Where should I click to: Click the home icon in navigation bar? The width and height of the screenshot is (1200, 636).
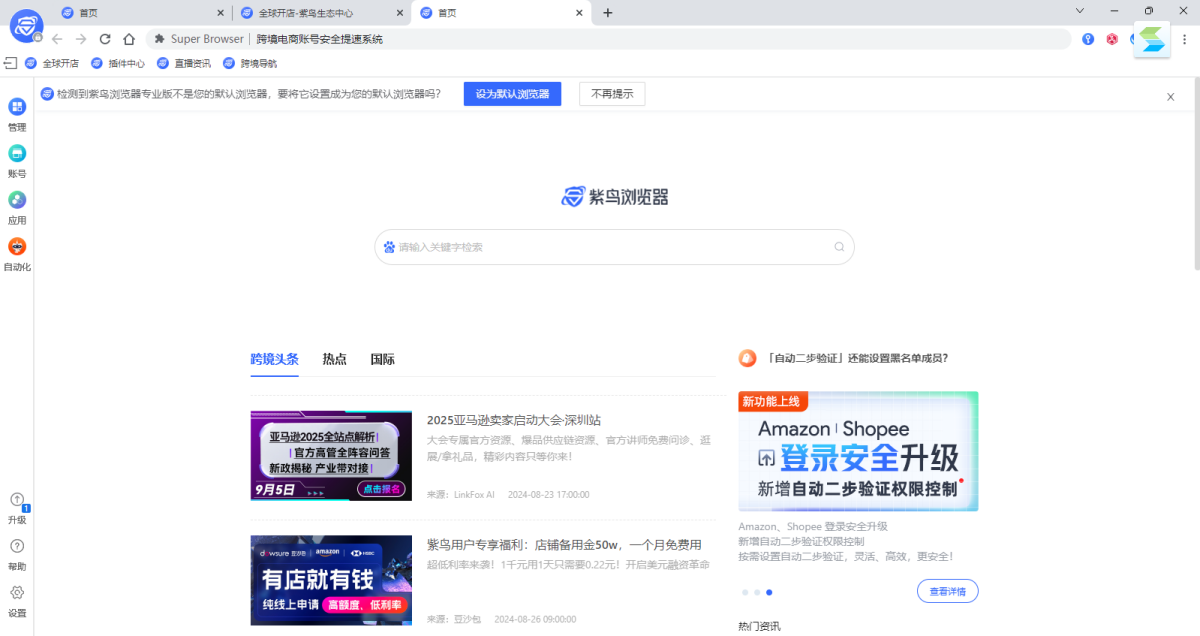129,39
